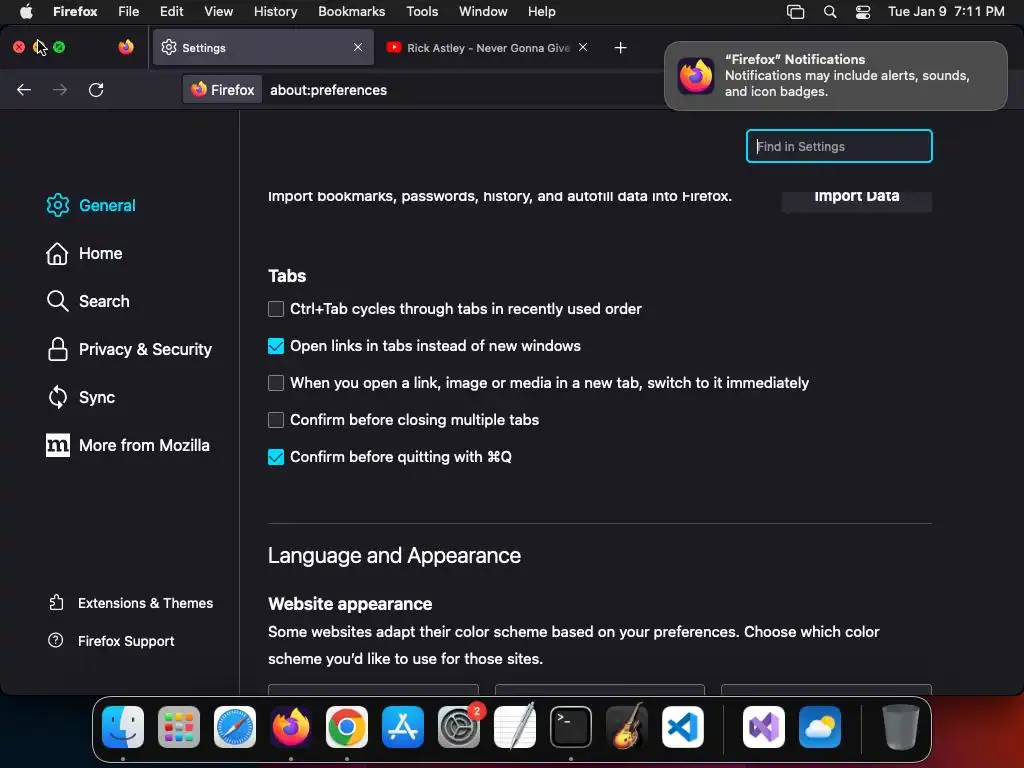The width and height of the screenshot is (1024, 768).
Task: Open Home settings category
Action: [84, 253]
